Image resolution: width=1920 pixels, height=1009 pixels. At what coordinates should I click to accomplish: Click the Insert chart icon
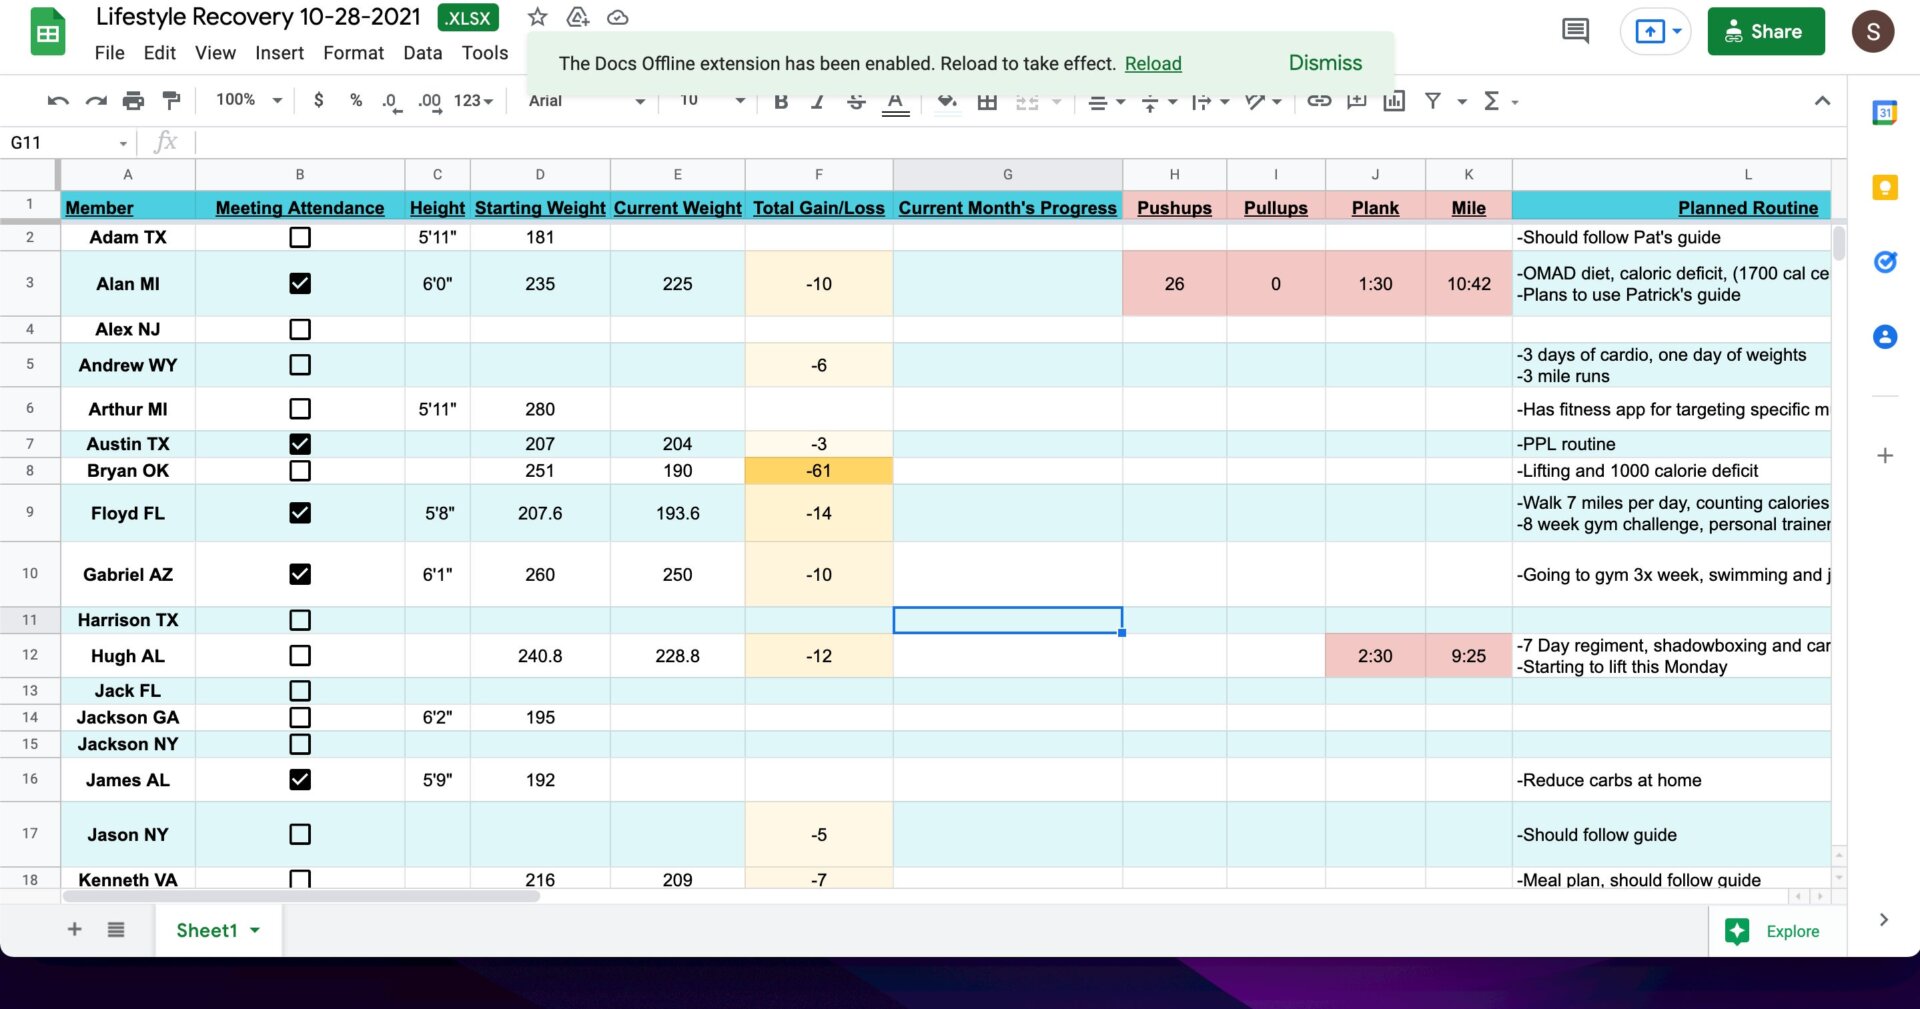click(x=1394, y=101)
